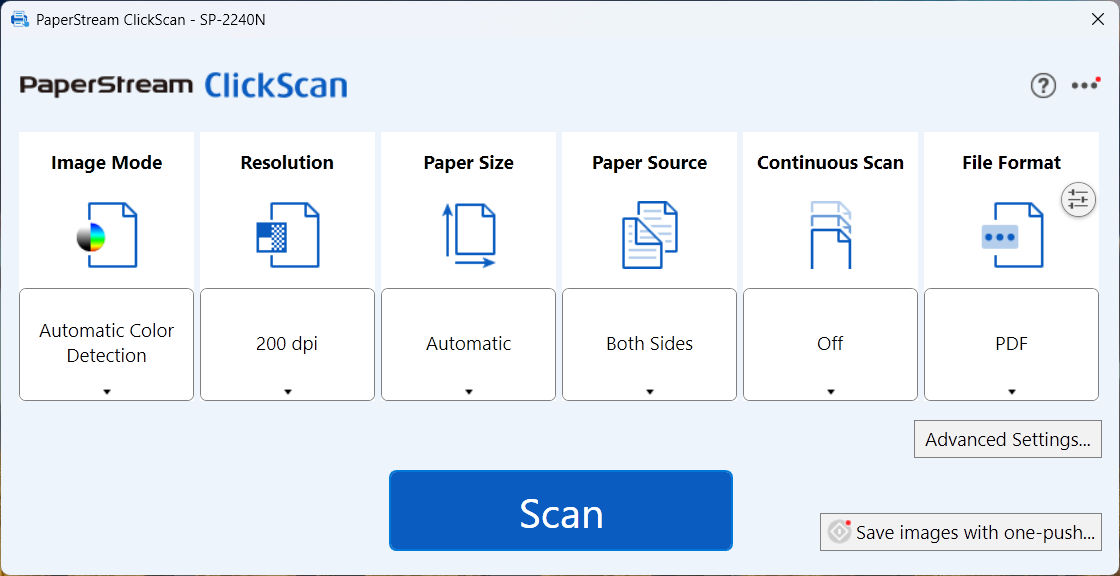Image resolution: width=1120 pixels, height=576 pixels.
Task: Open the help question mark icon
Action: (x=1043, y=86)
